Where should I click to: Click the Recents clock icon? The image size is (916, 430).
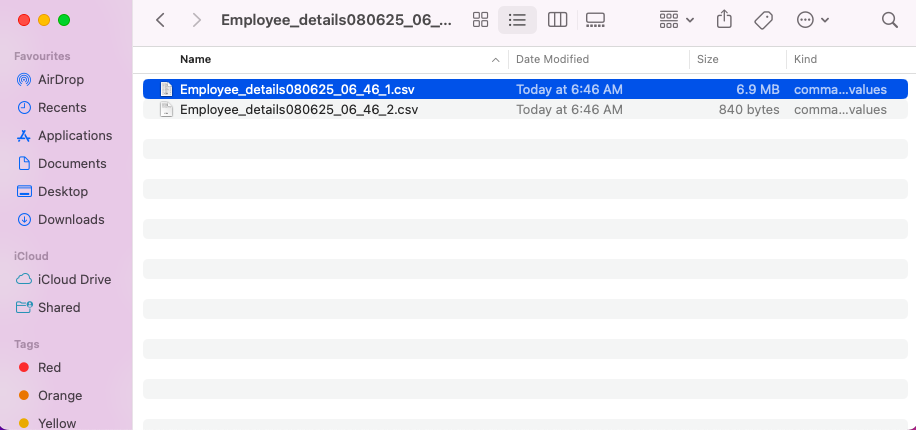24,108
